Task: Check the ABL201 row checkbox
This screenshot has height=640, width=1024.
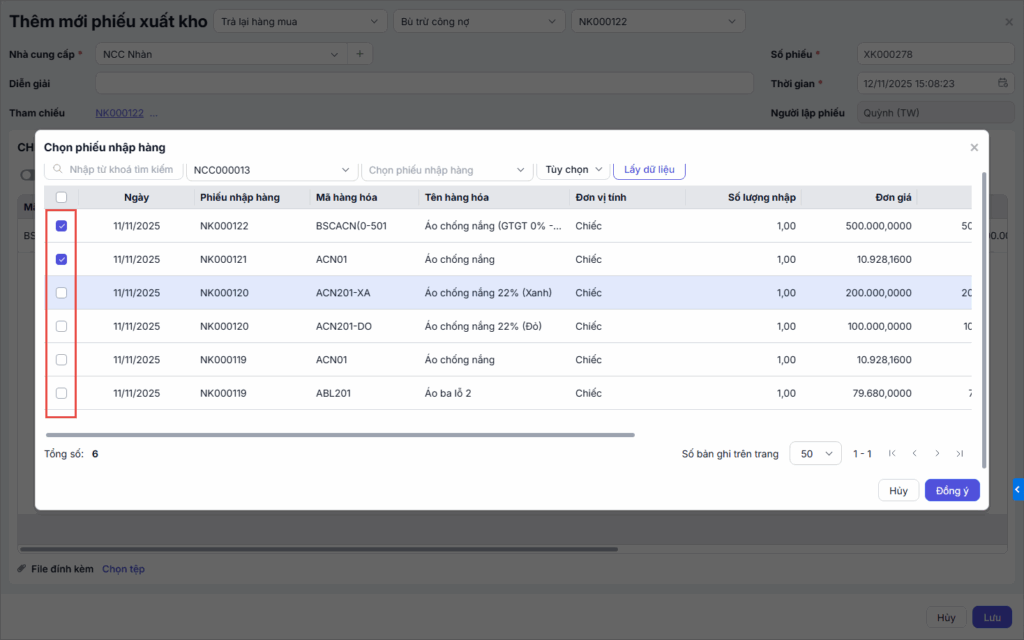Action: (x=61, y=393)
